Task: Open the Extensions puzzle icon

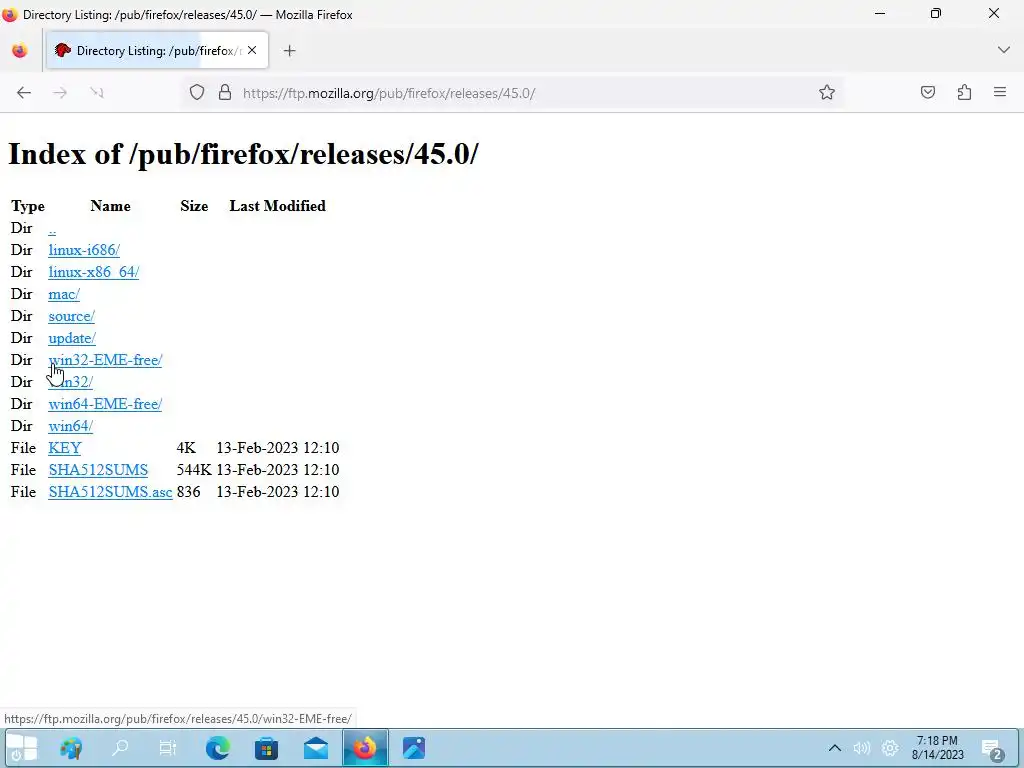Action: [x=964, y=93]
